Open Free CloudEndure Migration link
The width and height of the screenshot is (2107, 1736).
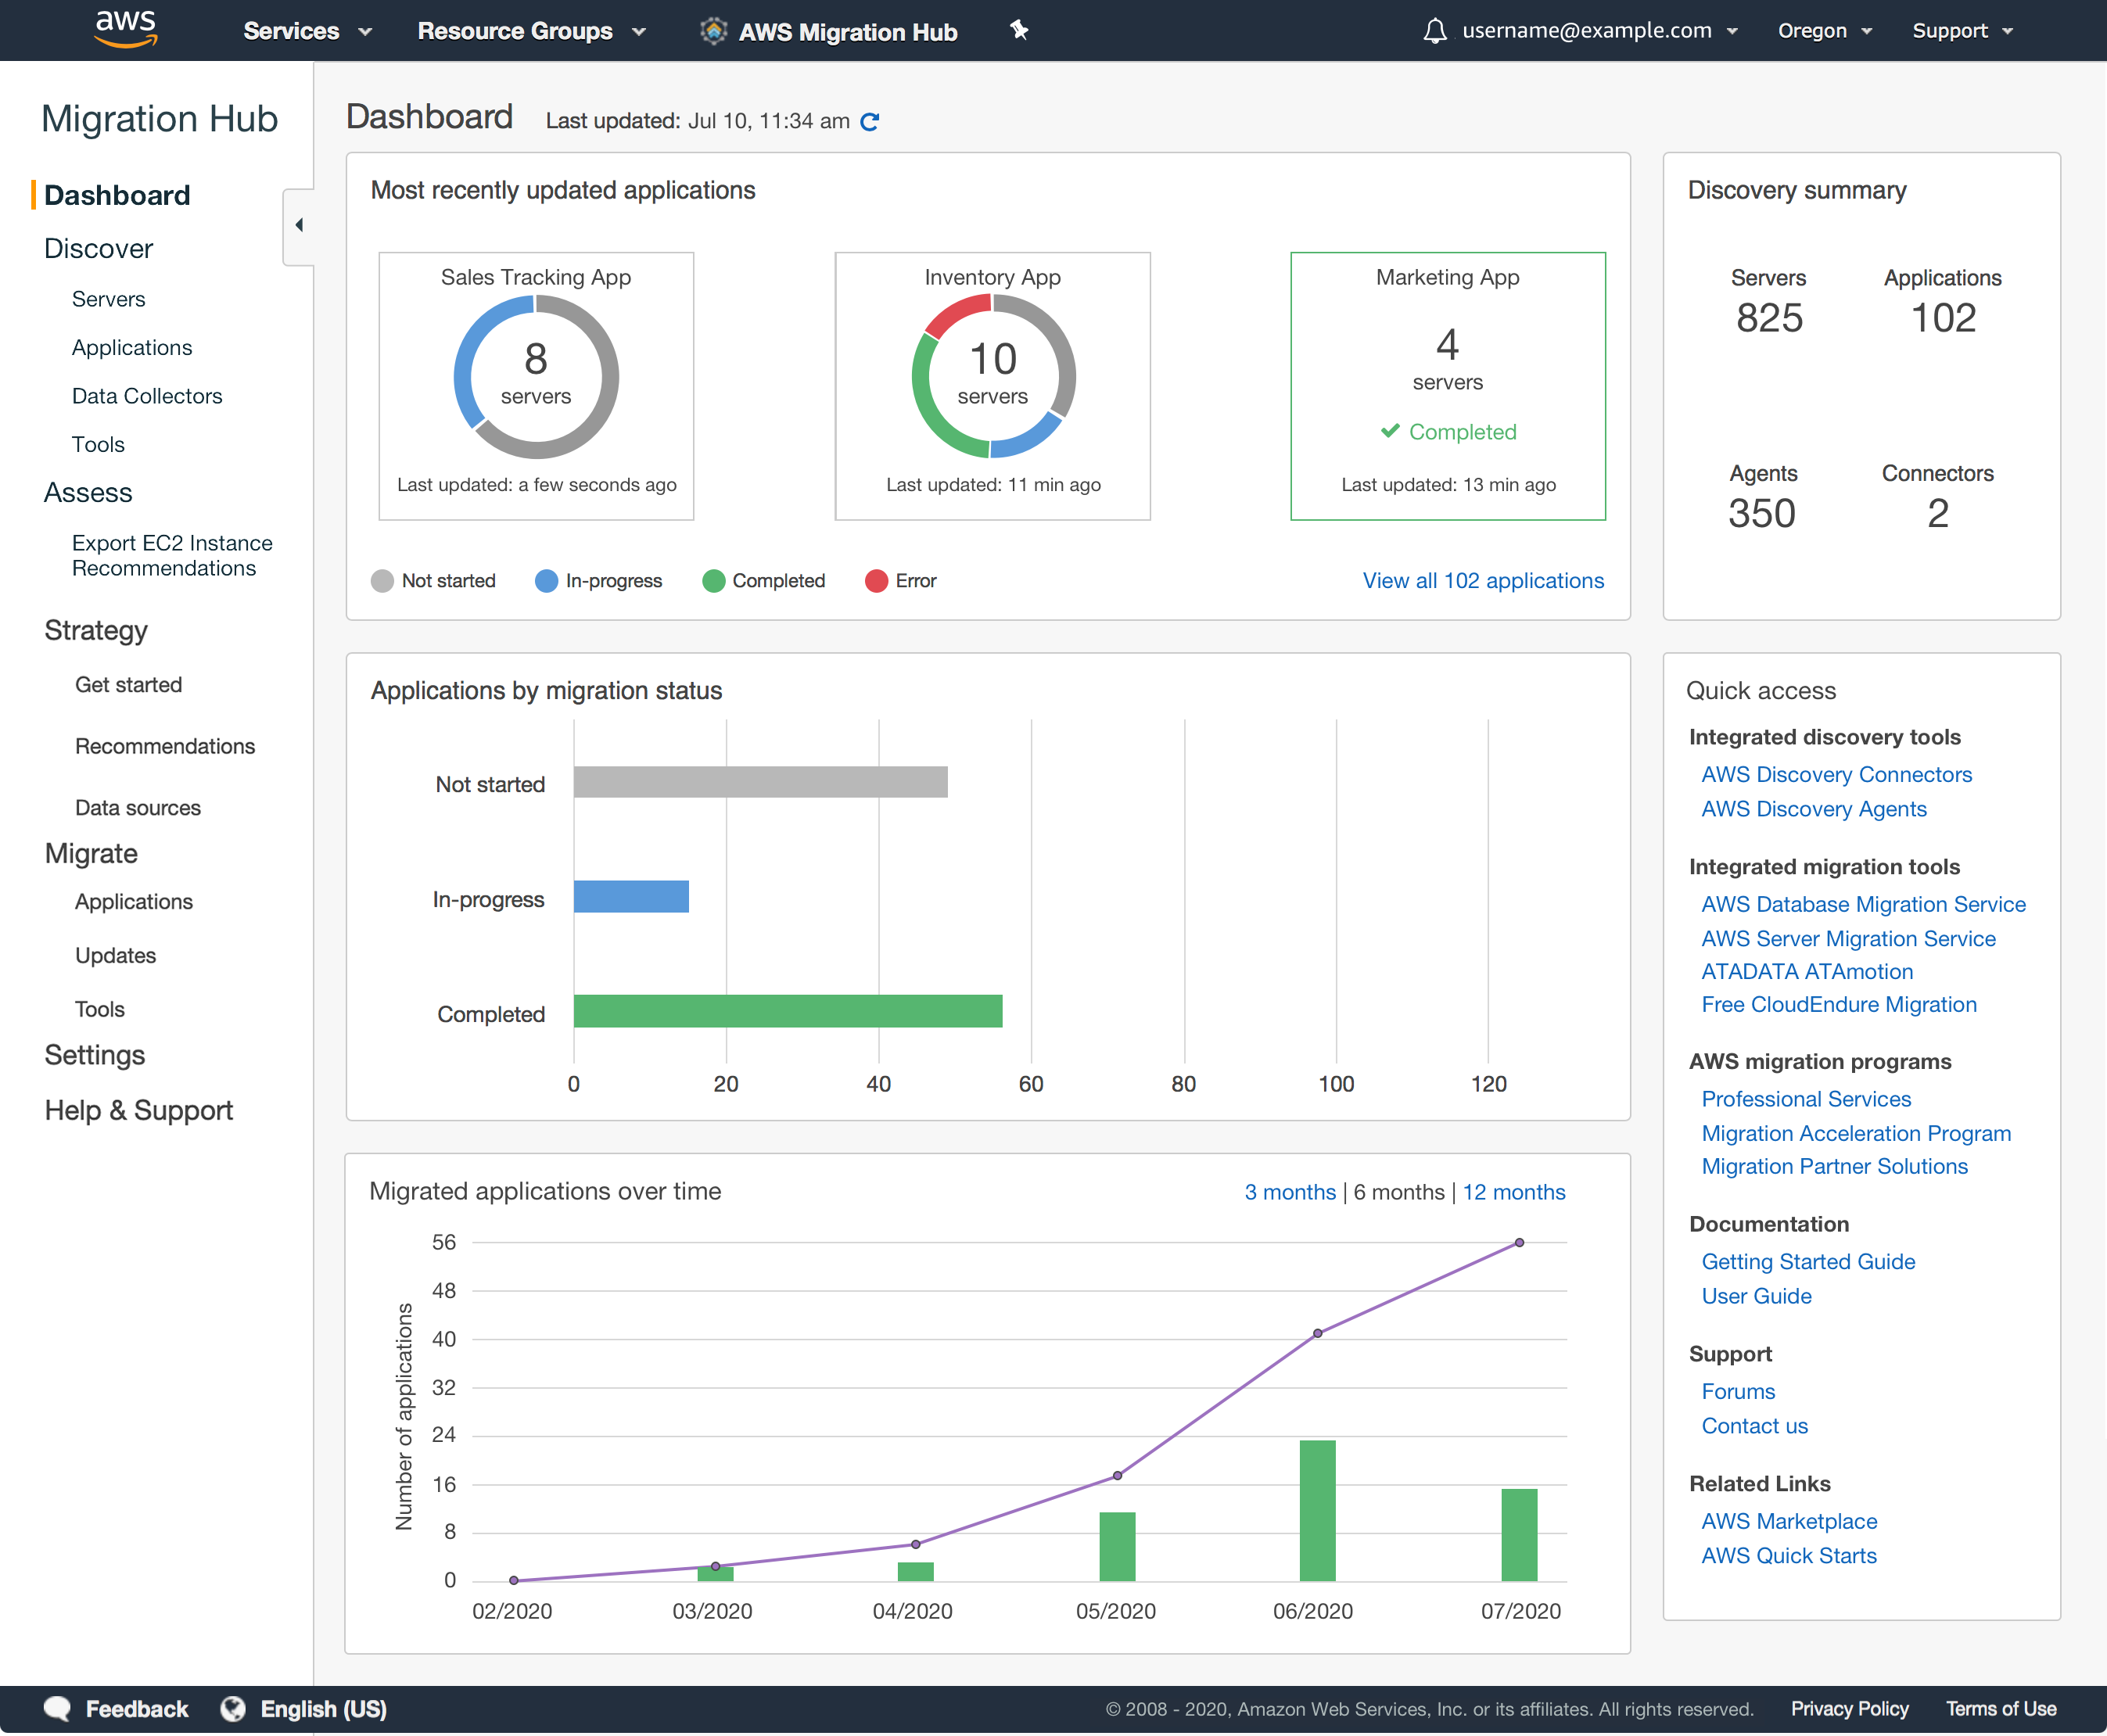coord(1839,1004)
